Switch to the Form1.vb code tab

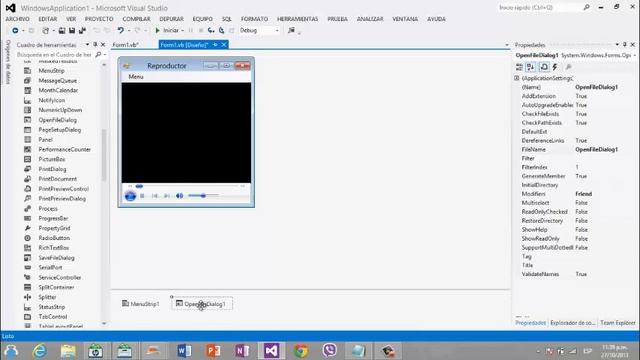click(x=126, y=45)
